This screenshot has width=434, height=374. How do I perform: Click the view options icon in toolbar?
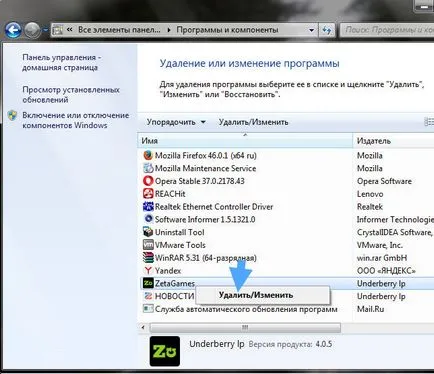pos(429,122)
